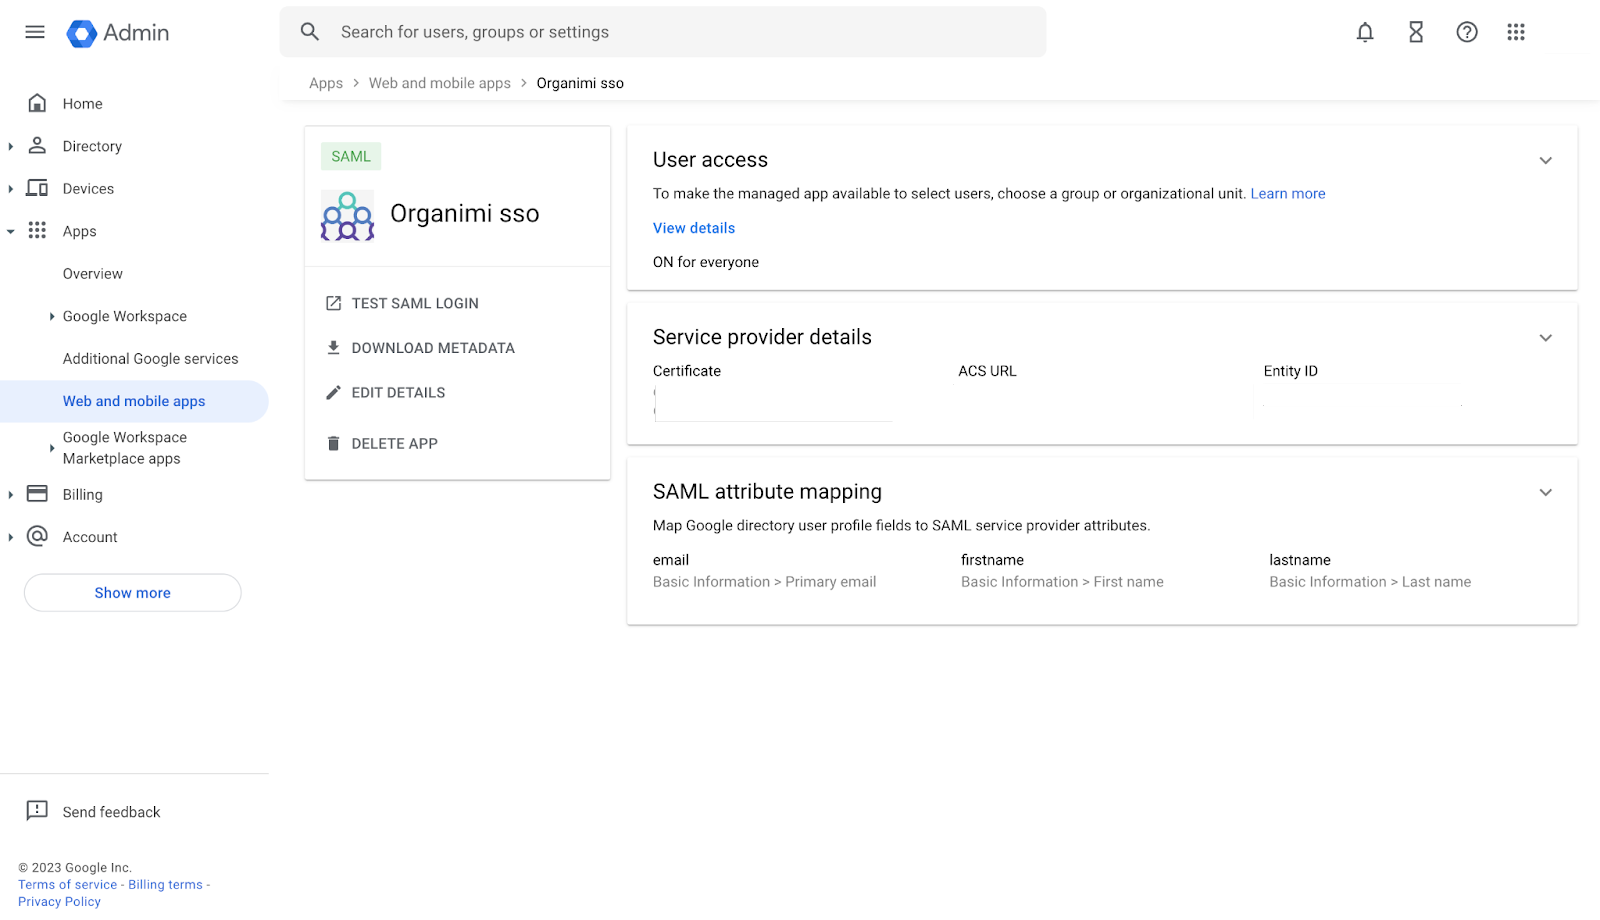Click the View details link
Viewport: 1600px width, 920px height.
pyautogui.click(x=693, y=228)
